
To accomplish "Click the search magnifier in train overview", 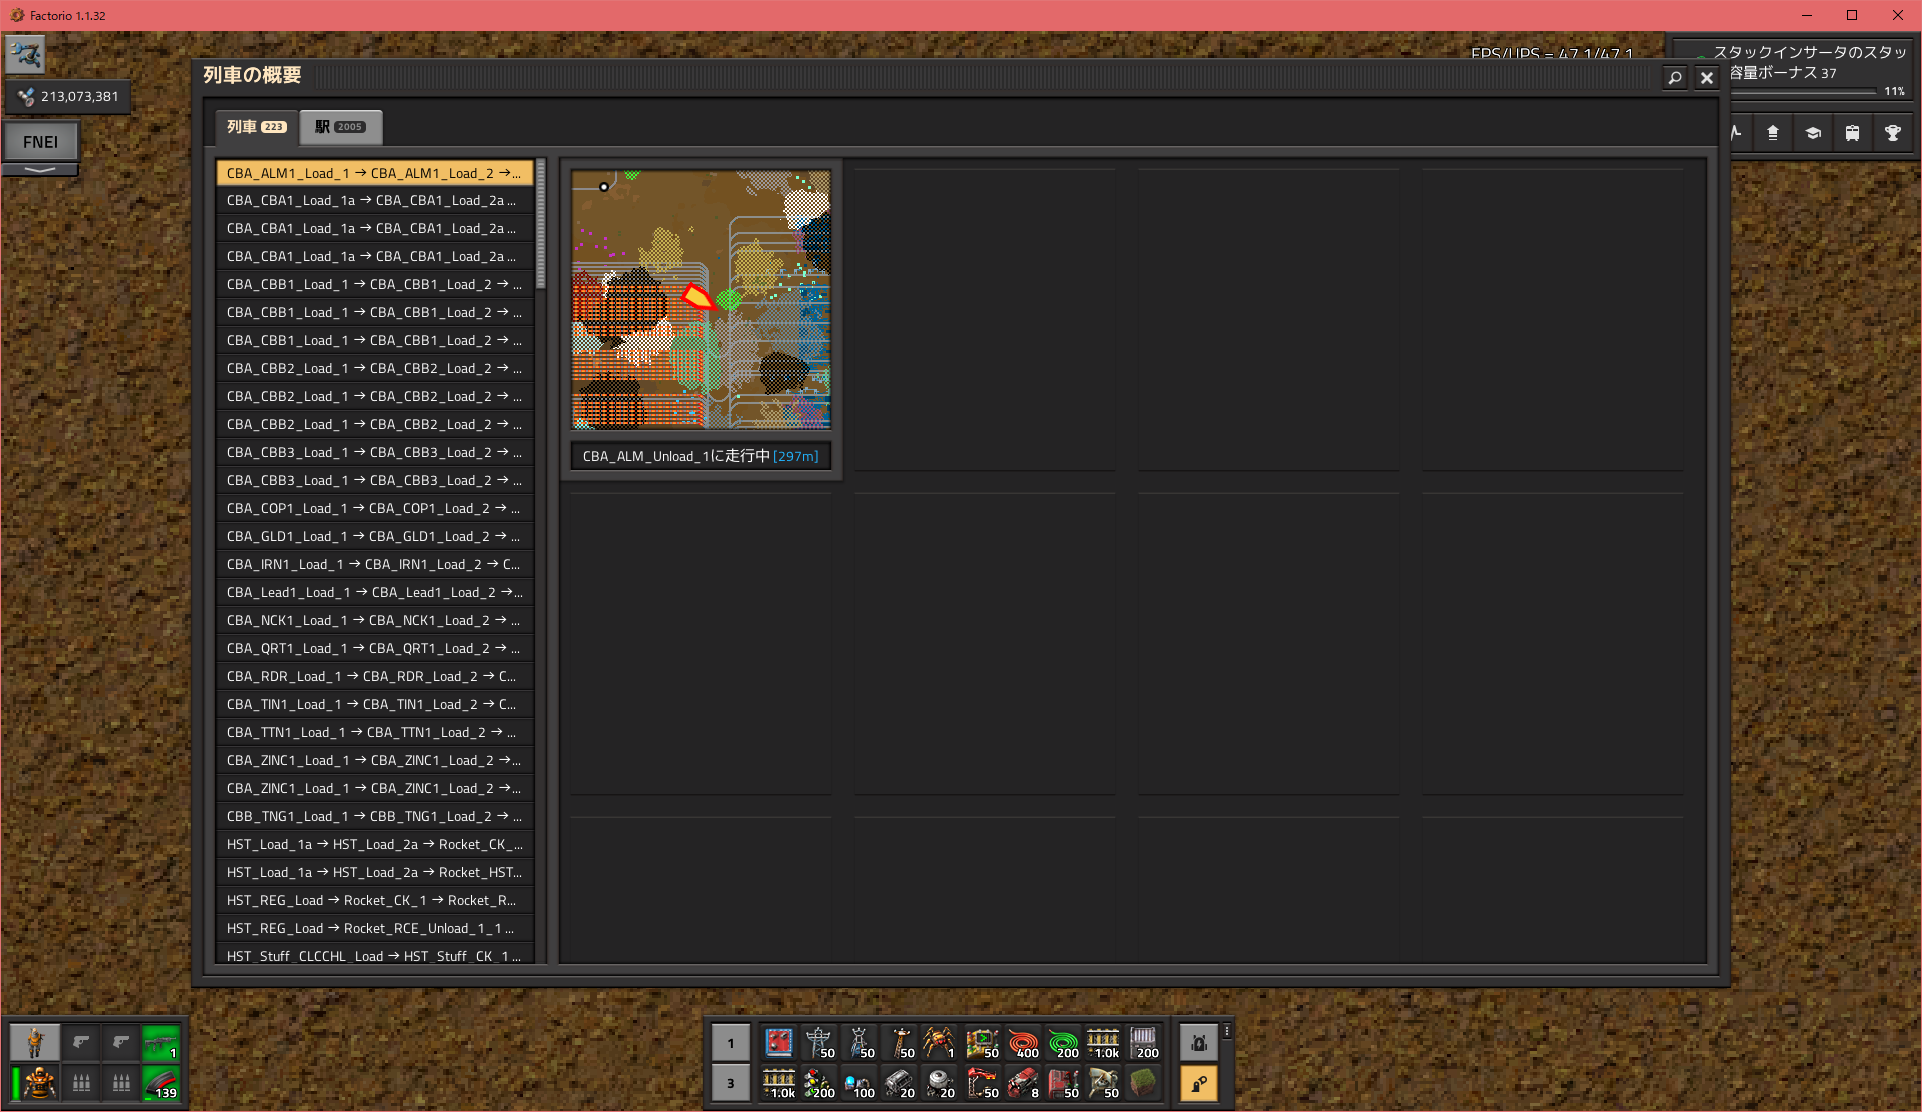I will coord(1675,78).
